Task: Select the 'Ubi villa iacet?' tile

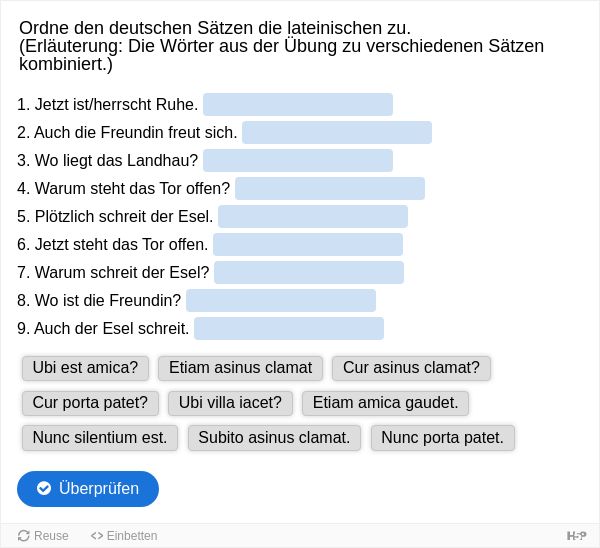Action: [230, 403]
